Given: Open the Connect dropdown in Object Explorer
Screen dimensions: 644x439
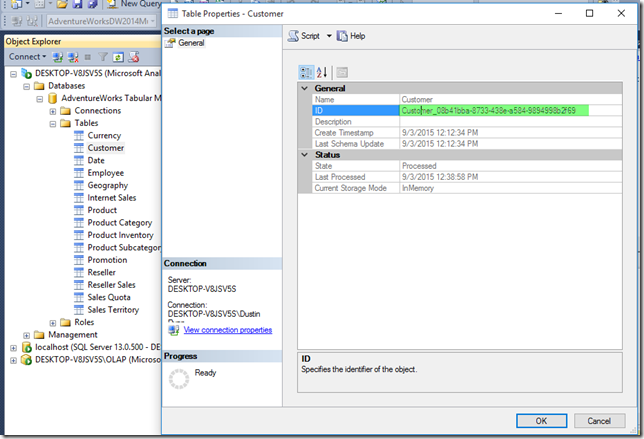Looking at the screenshot, I should coord(27,57).
